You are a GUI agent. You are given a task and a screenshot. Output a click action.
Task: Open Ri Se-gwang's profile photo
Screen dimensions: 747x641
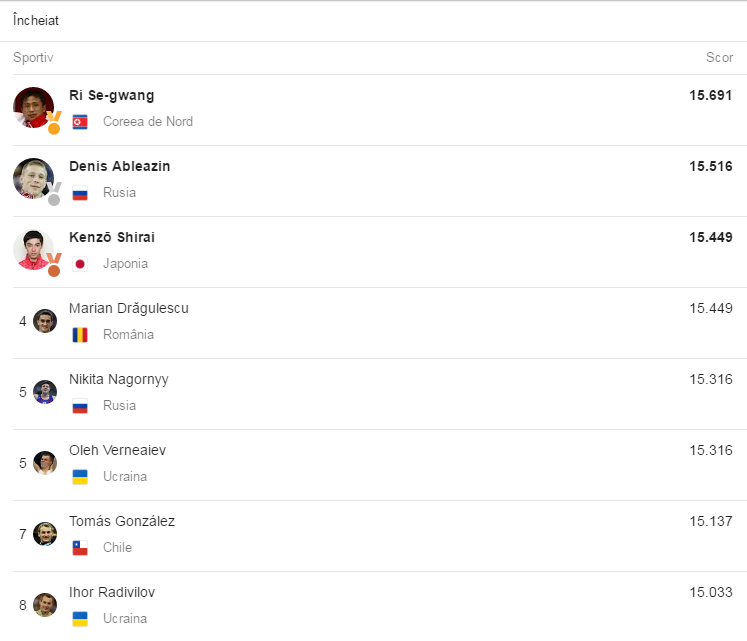(x=33, y=107)
